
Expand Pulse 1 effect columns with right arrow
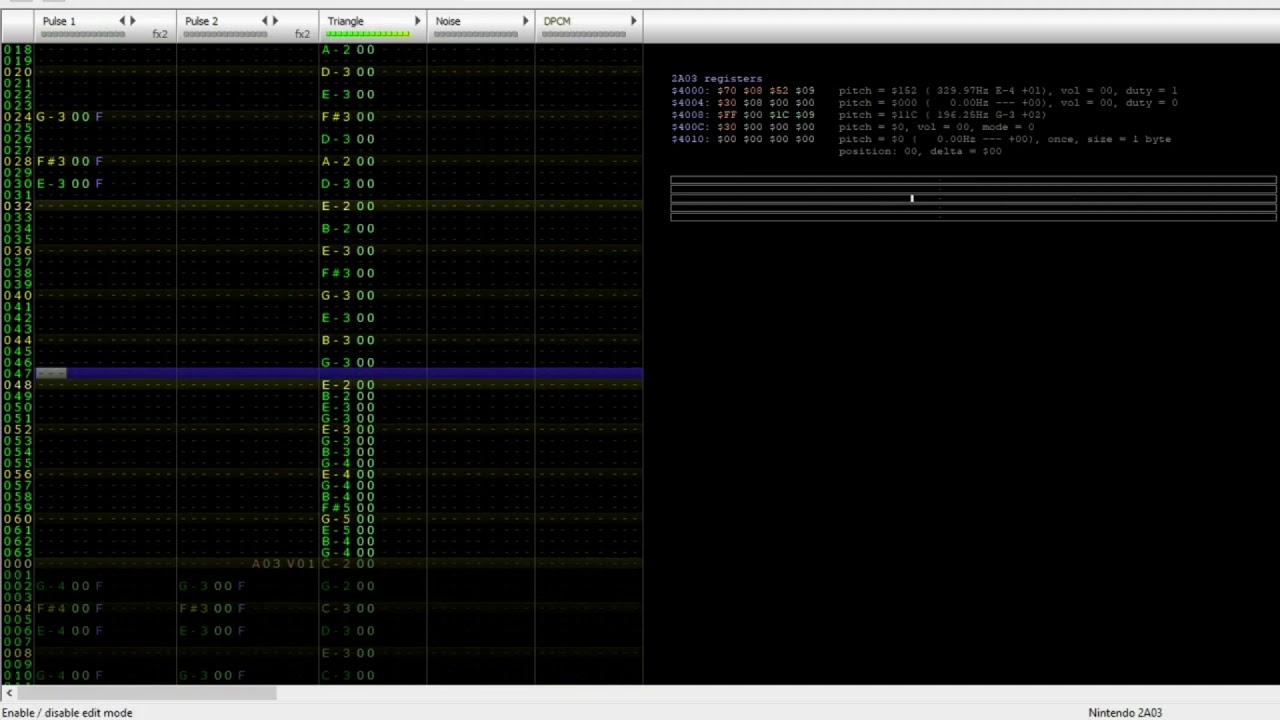(133, 21)
